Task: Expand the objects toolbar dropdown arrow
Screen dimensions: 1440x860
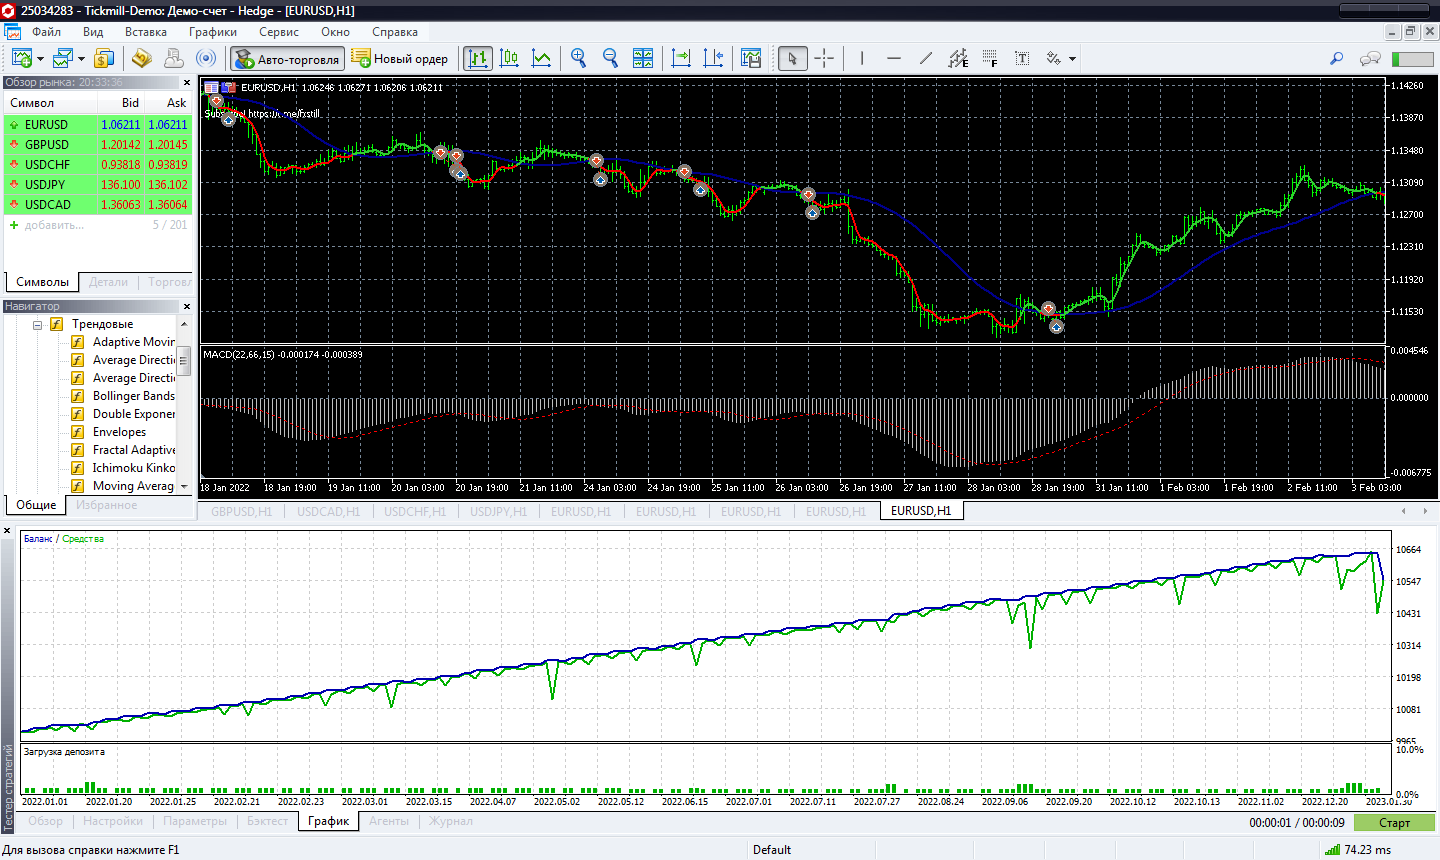Action: (x=1072, y=59)
